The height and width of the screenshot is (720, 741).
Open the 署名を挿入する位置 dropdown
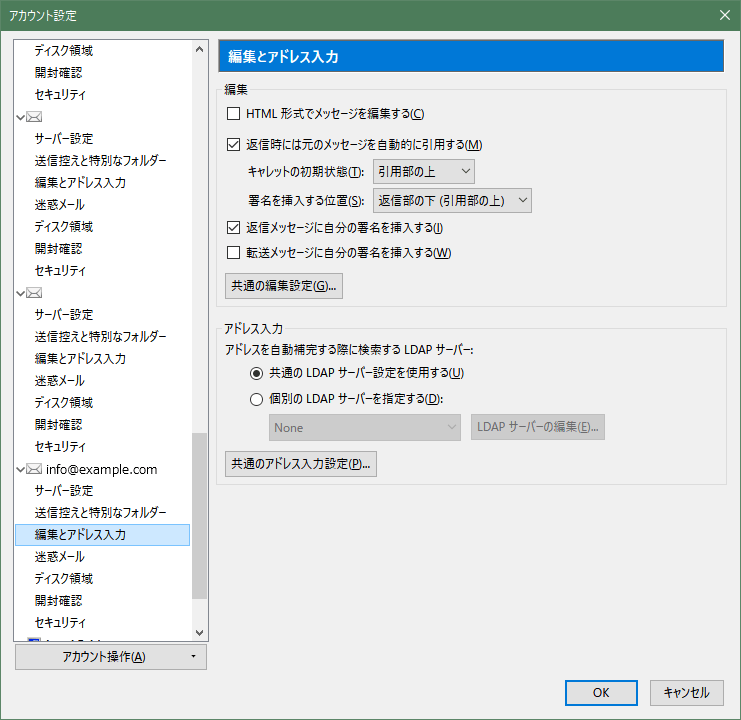coord(452,200)
